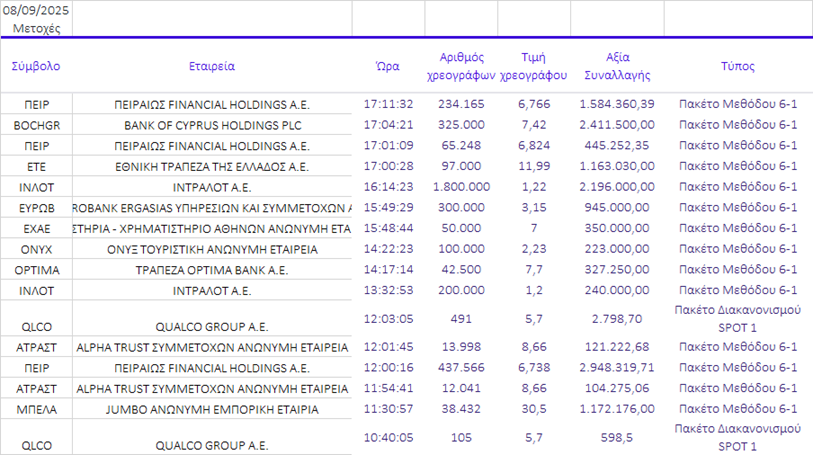Viewport: 813px width, 455px height.
Task: Select the quantity cell 1.800.000
Action: (461, 187)
